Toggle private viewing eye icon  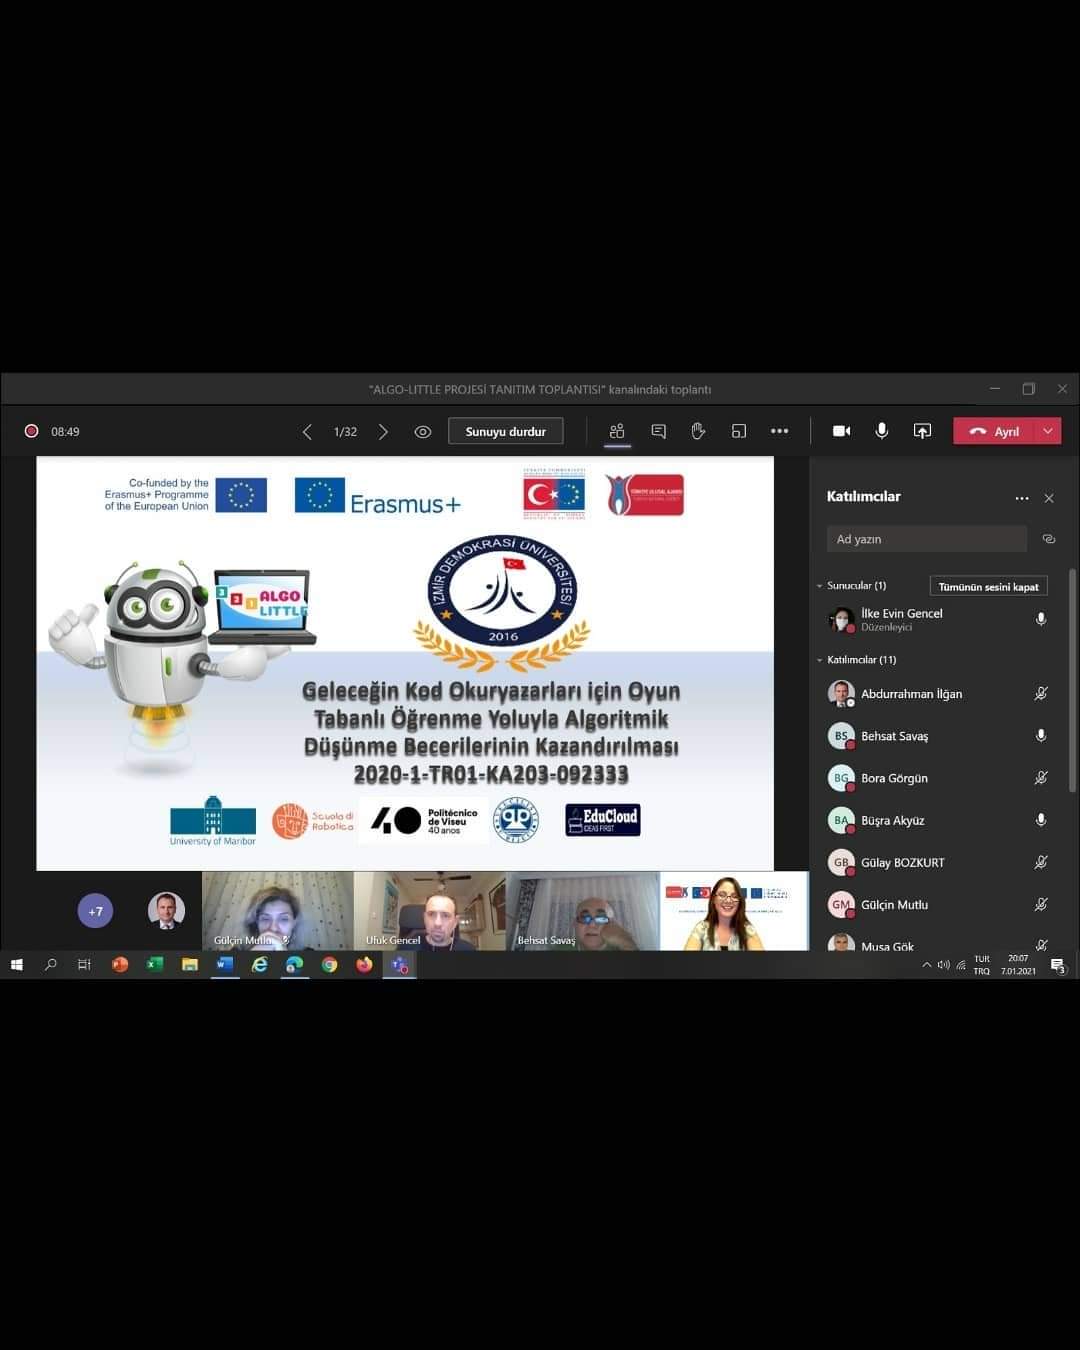(x=423, y=432)
